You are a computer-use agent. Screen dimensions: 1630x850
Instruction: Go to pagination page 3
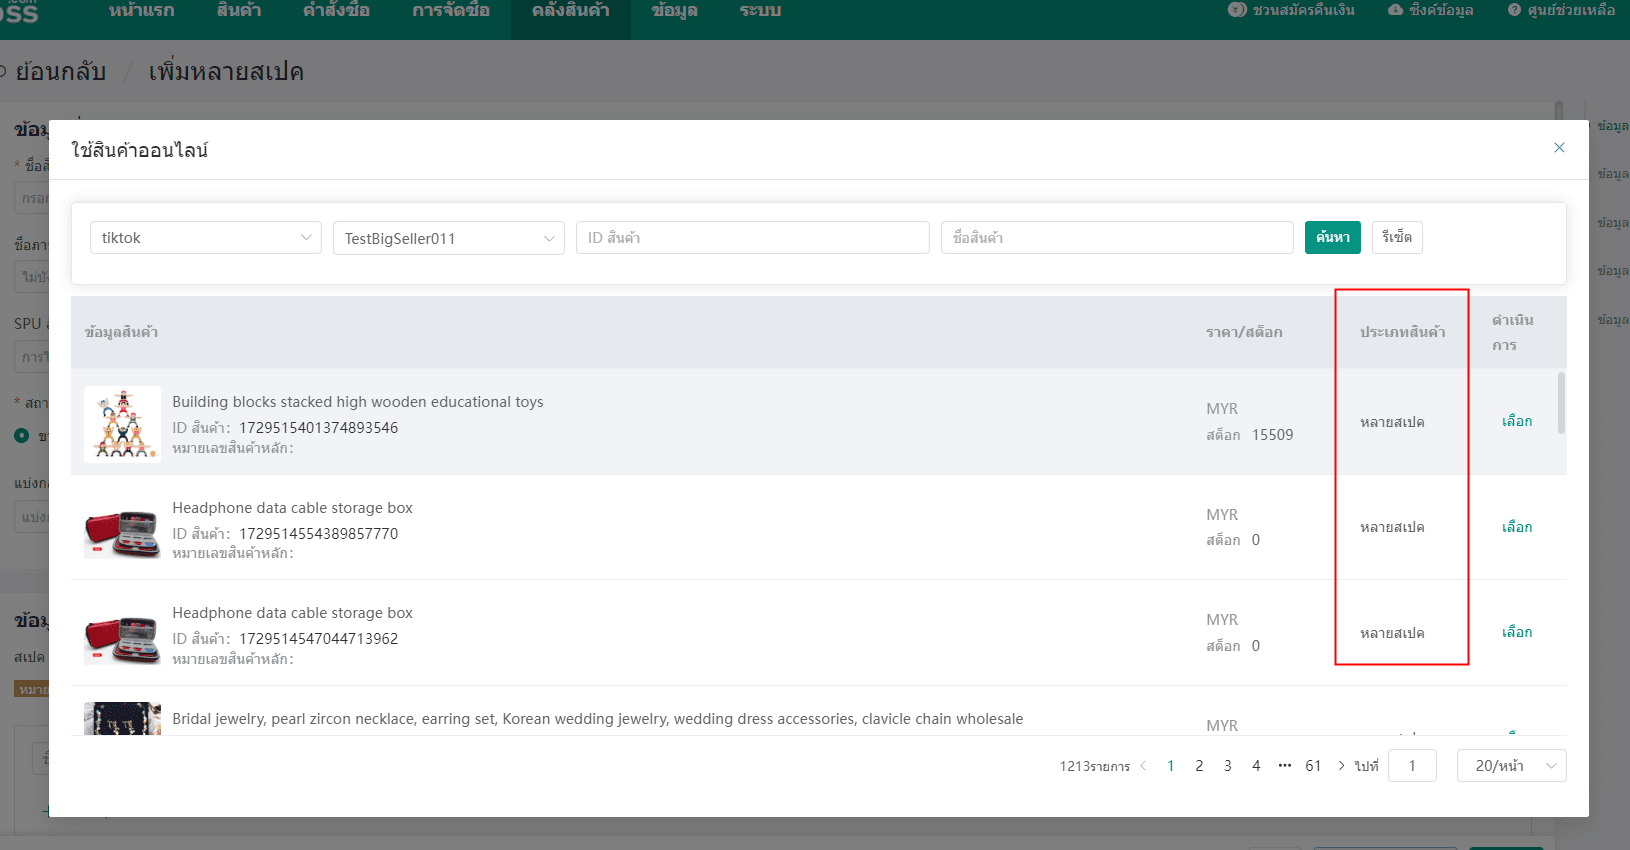(x=1228, y=766)
